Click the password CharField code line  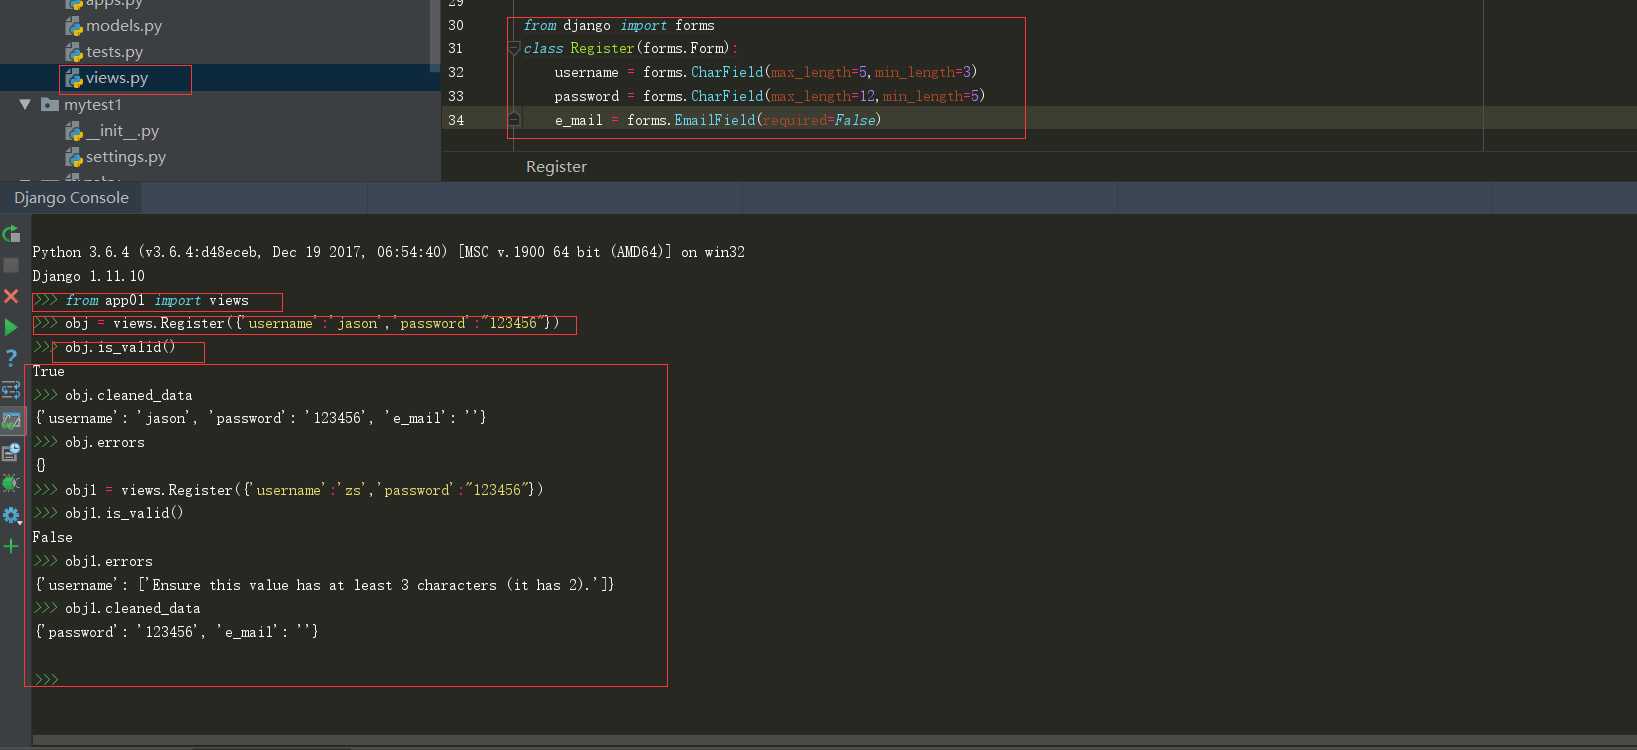click(x=770, y=96)
